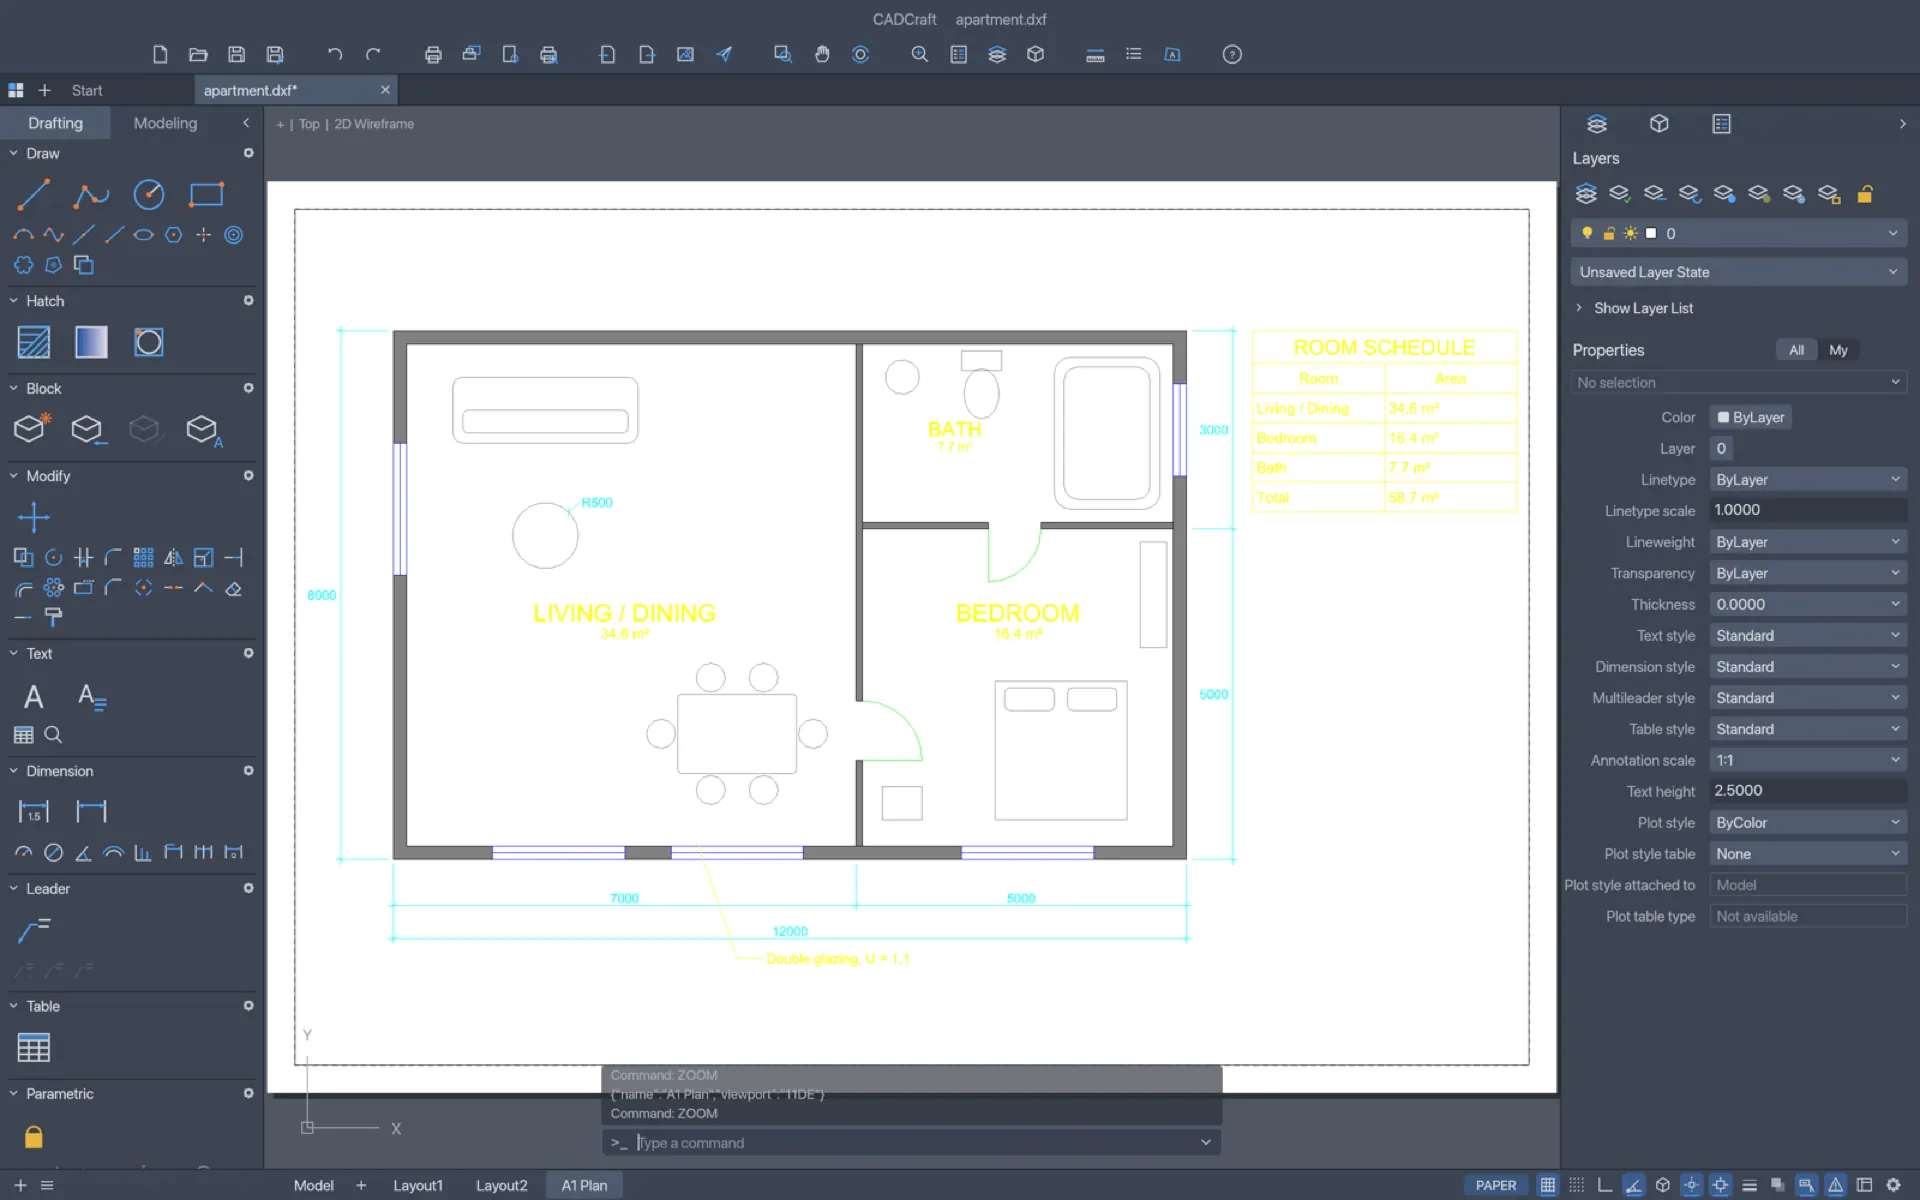Toggle lineweight display in status bar
This screenshot has width=1920, height=1200.
pyautogui.click(x=1749, y=1185)
